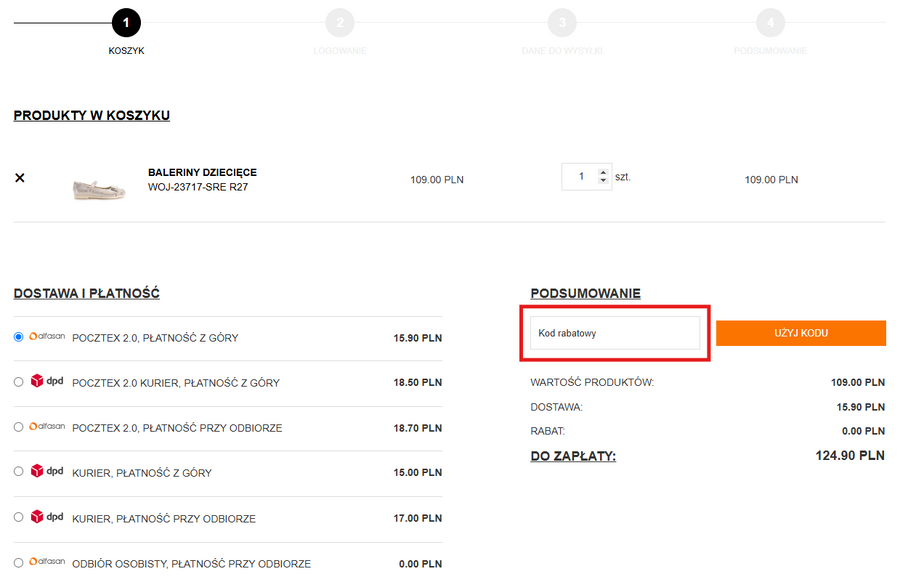Open the Baleriny Dziecięce product link
The width and height of the screenshot is (900, 580).
click(202, 172)
